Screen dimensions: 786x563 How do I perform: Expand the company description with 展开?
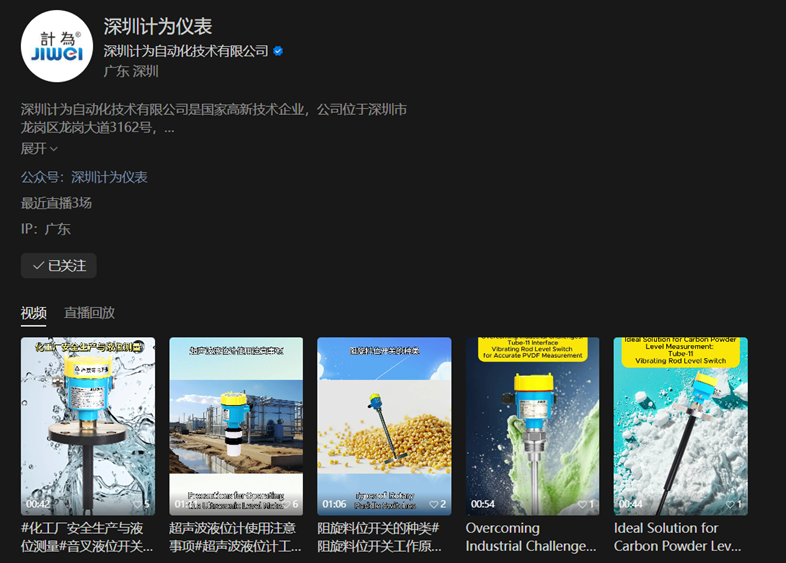pos(39,149)
